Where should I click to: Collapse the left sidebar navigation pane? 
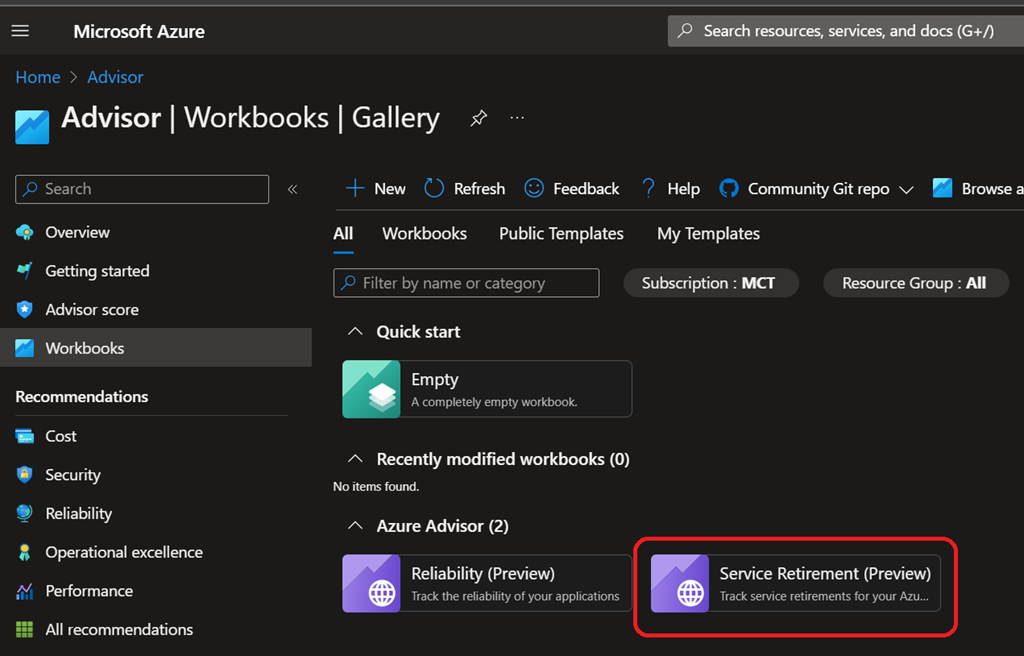(x=293, y=189)
